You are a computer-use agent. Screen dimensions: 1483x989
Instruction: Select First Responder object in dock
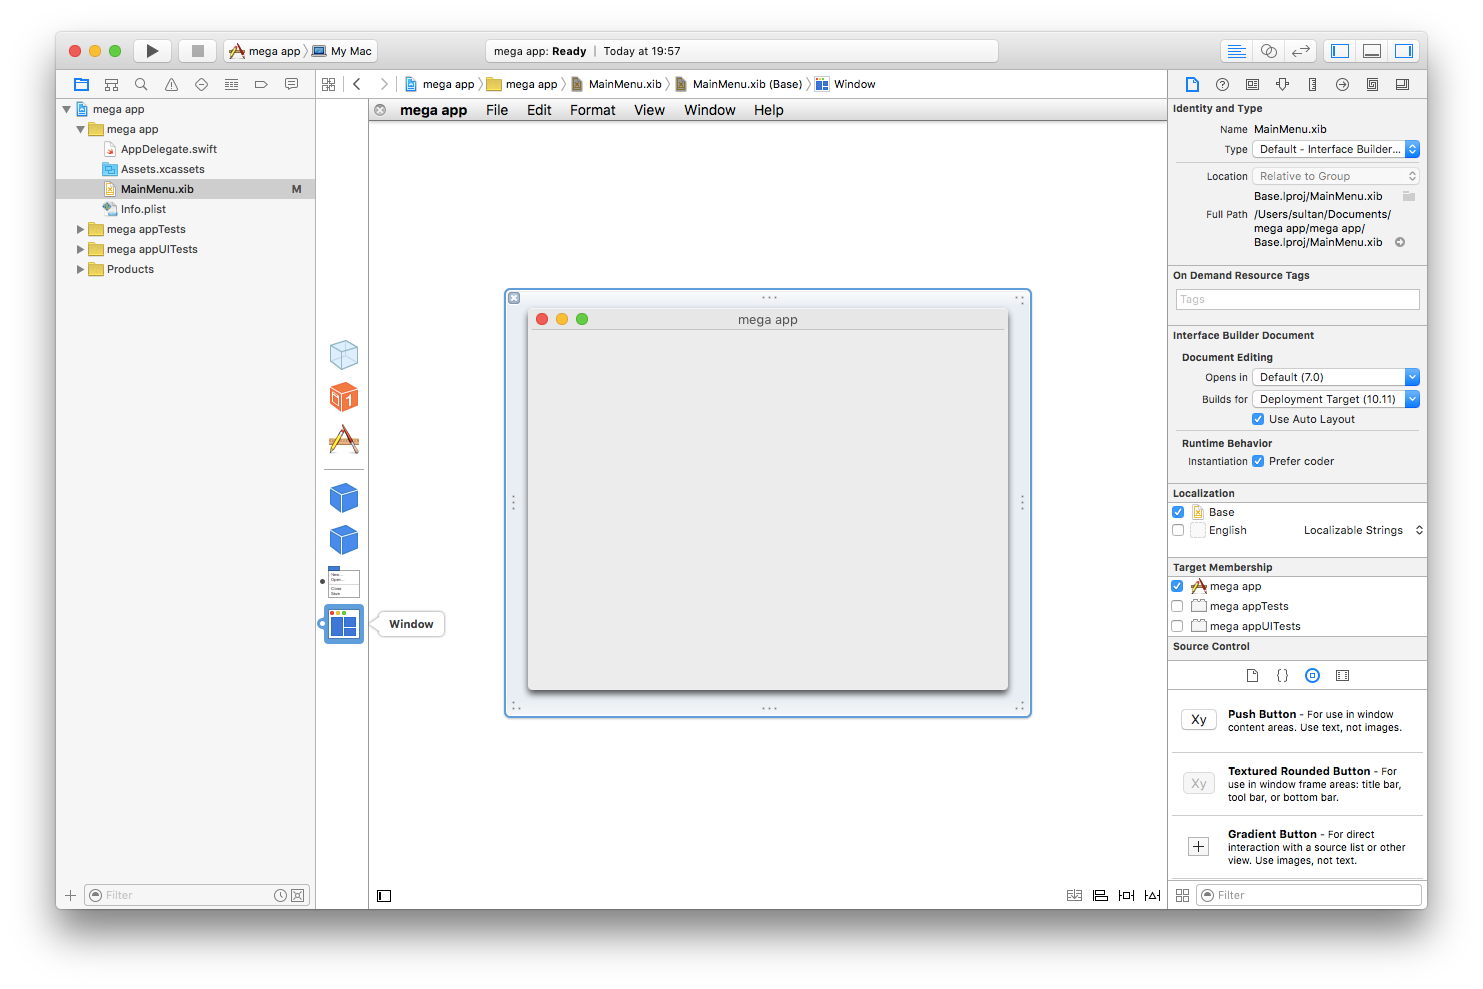pyautogui.click(x=344, y=397)
